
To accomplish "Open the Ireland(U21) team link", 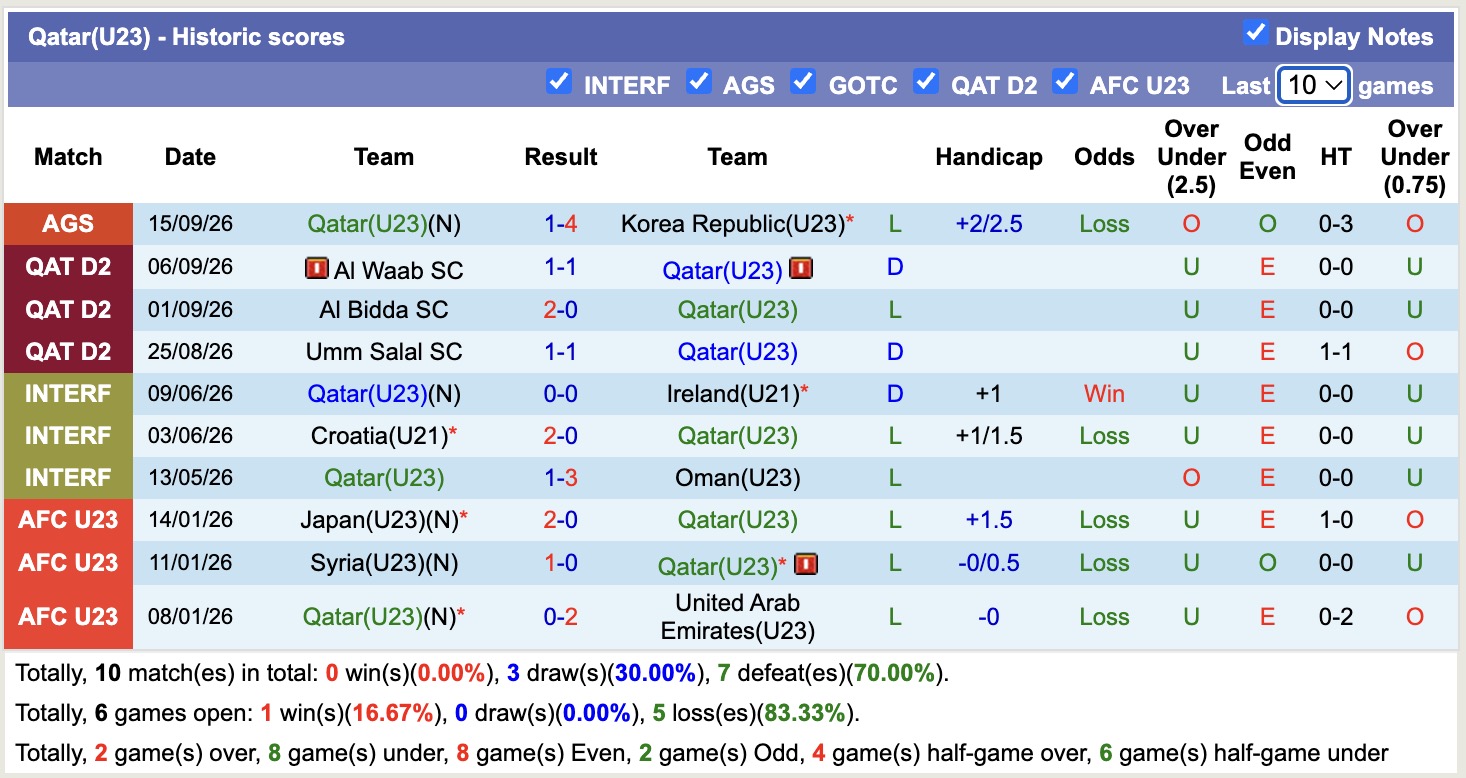I will tap(733, 394).
